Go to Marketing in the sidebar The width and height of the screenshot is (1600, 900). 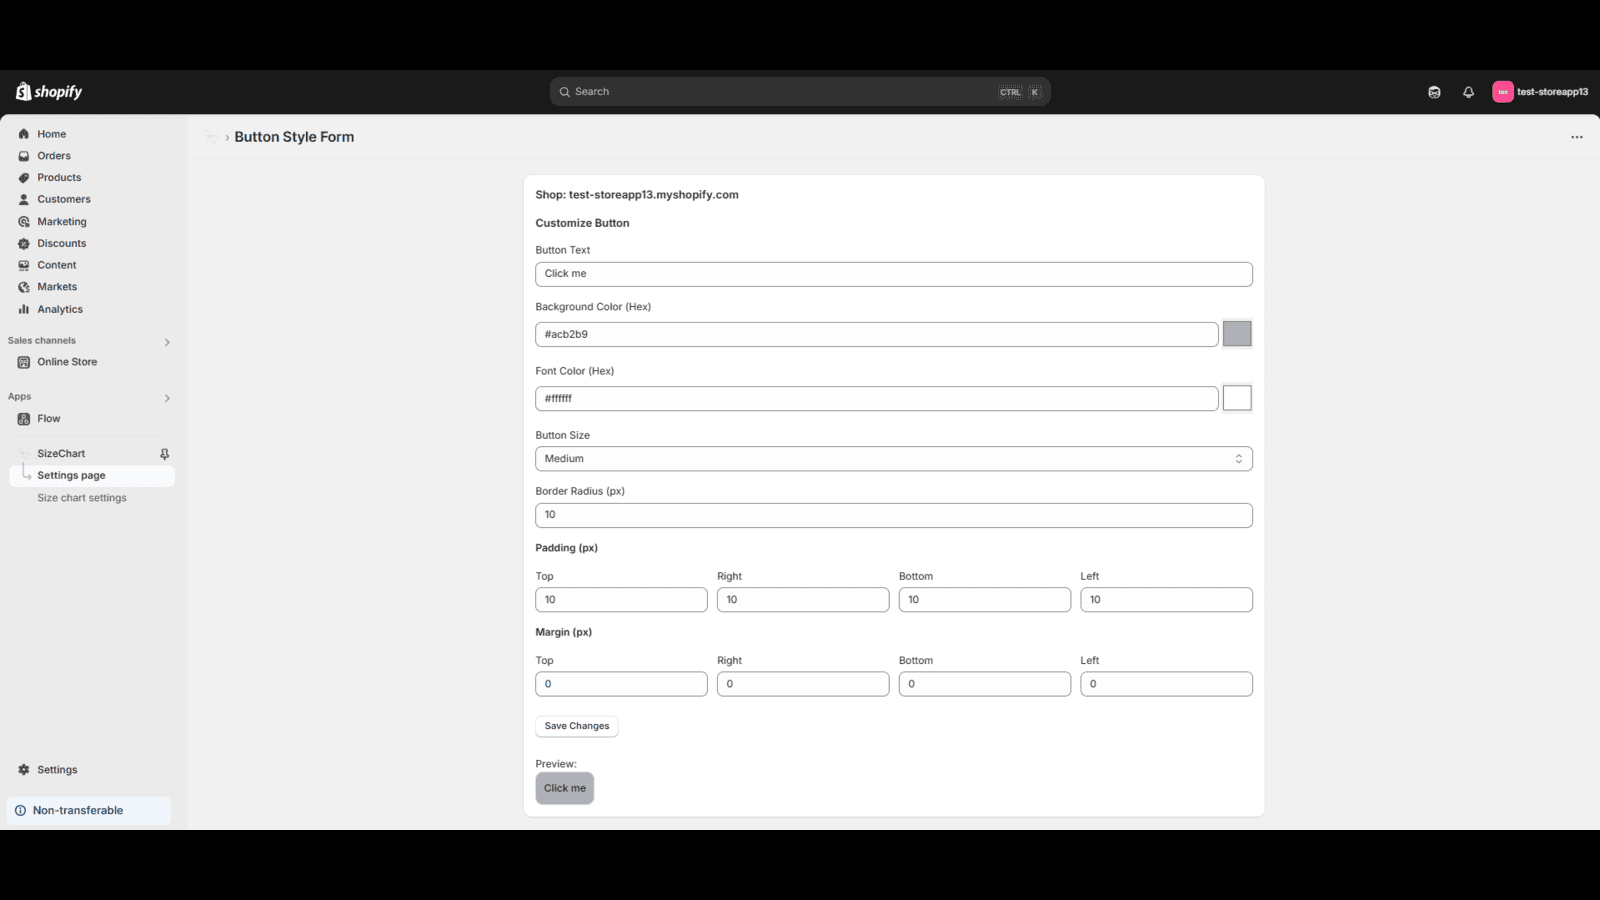61,221
